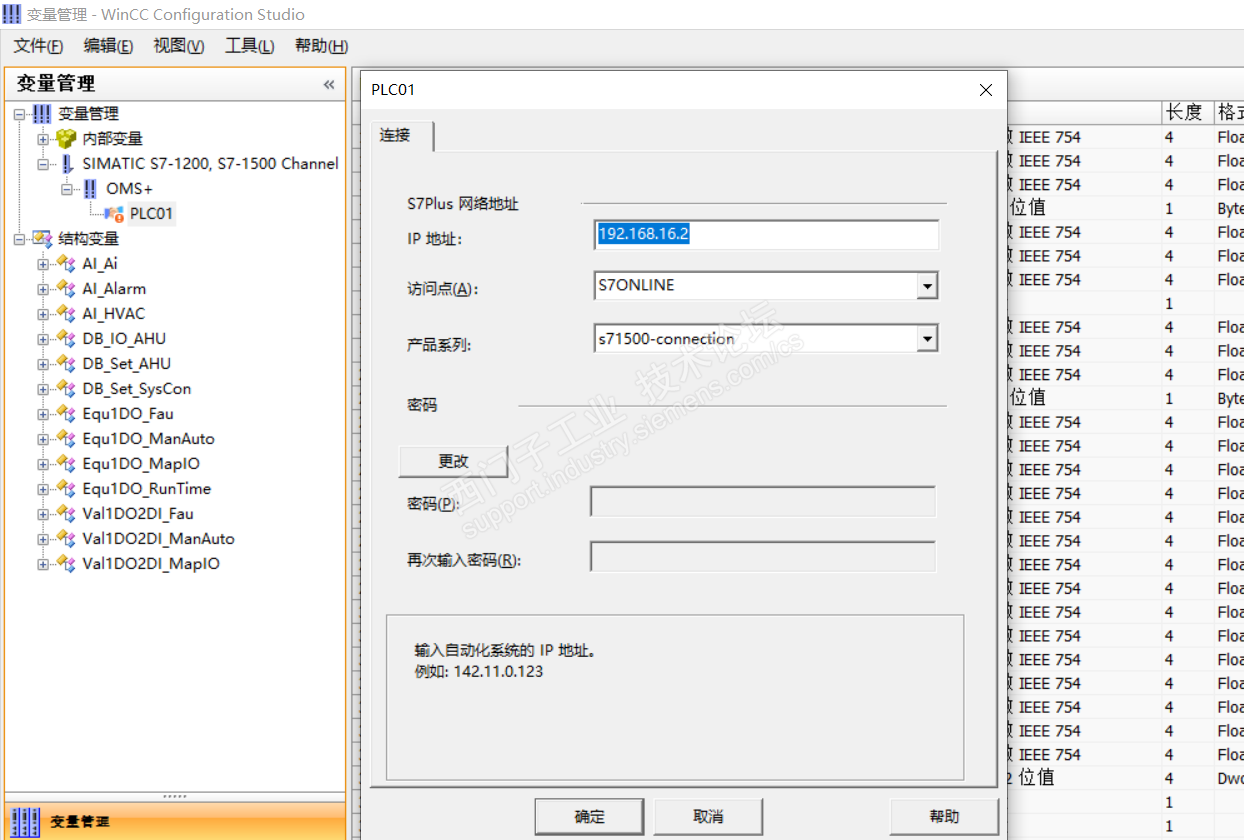1244x840 pixels.
Task: Click the IP 地址 input field
Action: tap(767, 235)
